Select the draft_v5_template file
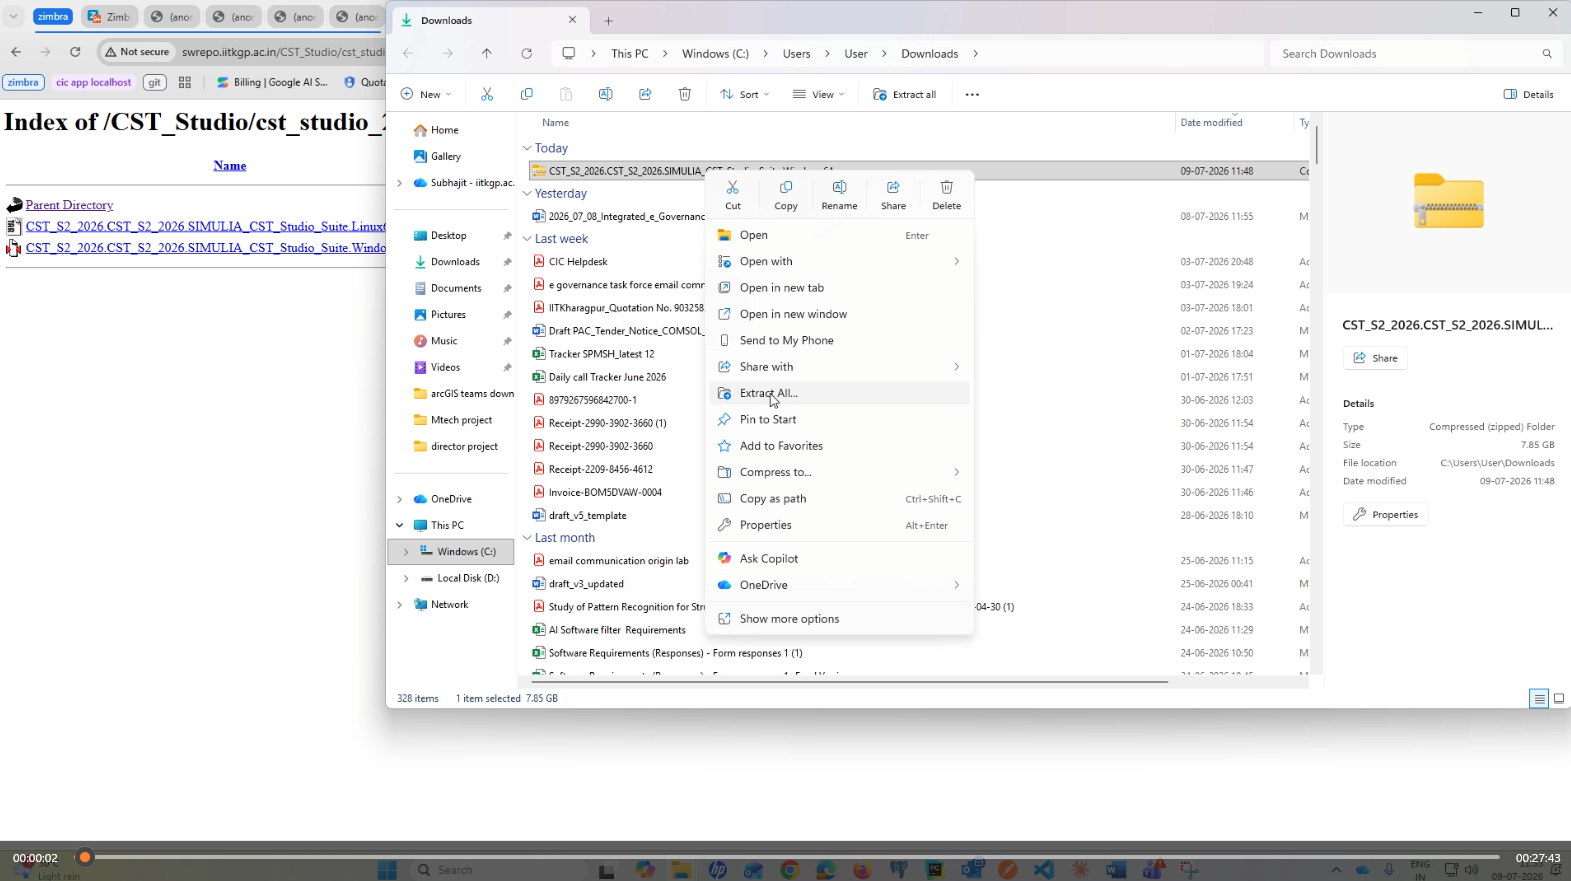 (587, 516)
